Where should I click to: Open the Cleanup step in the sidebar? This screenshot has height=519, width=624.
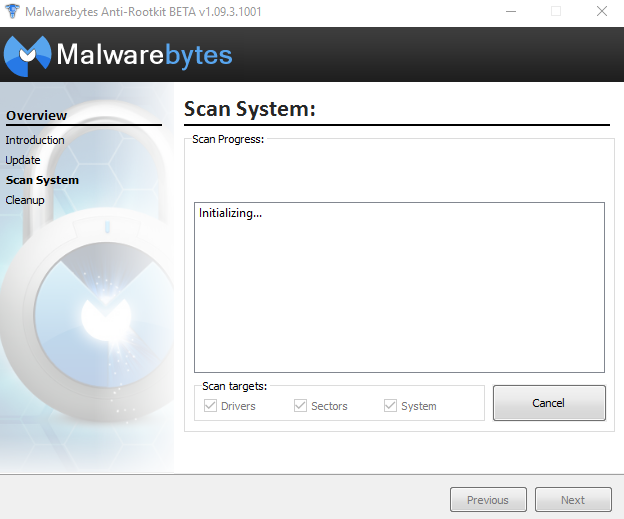coord(25,200)
